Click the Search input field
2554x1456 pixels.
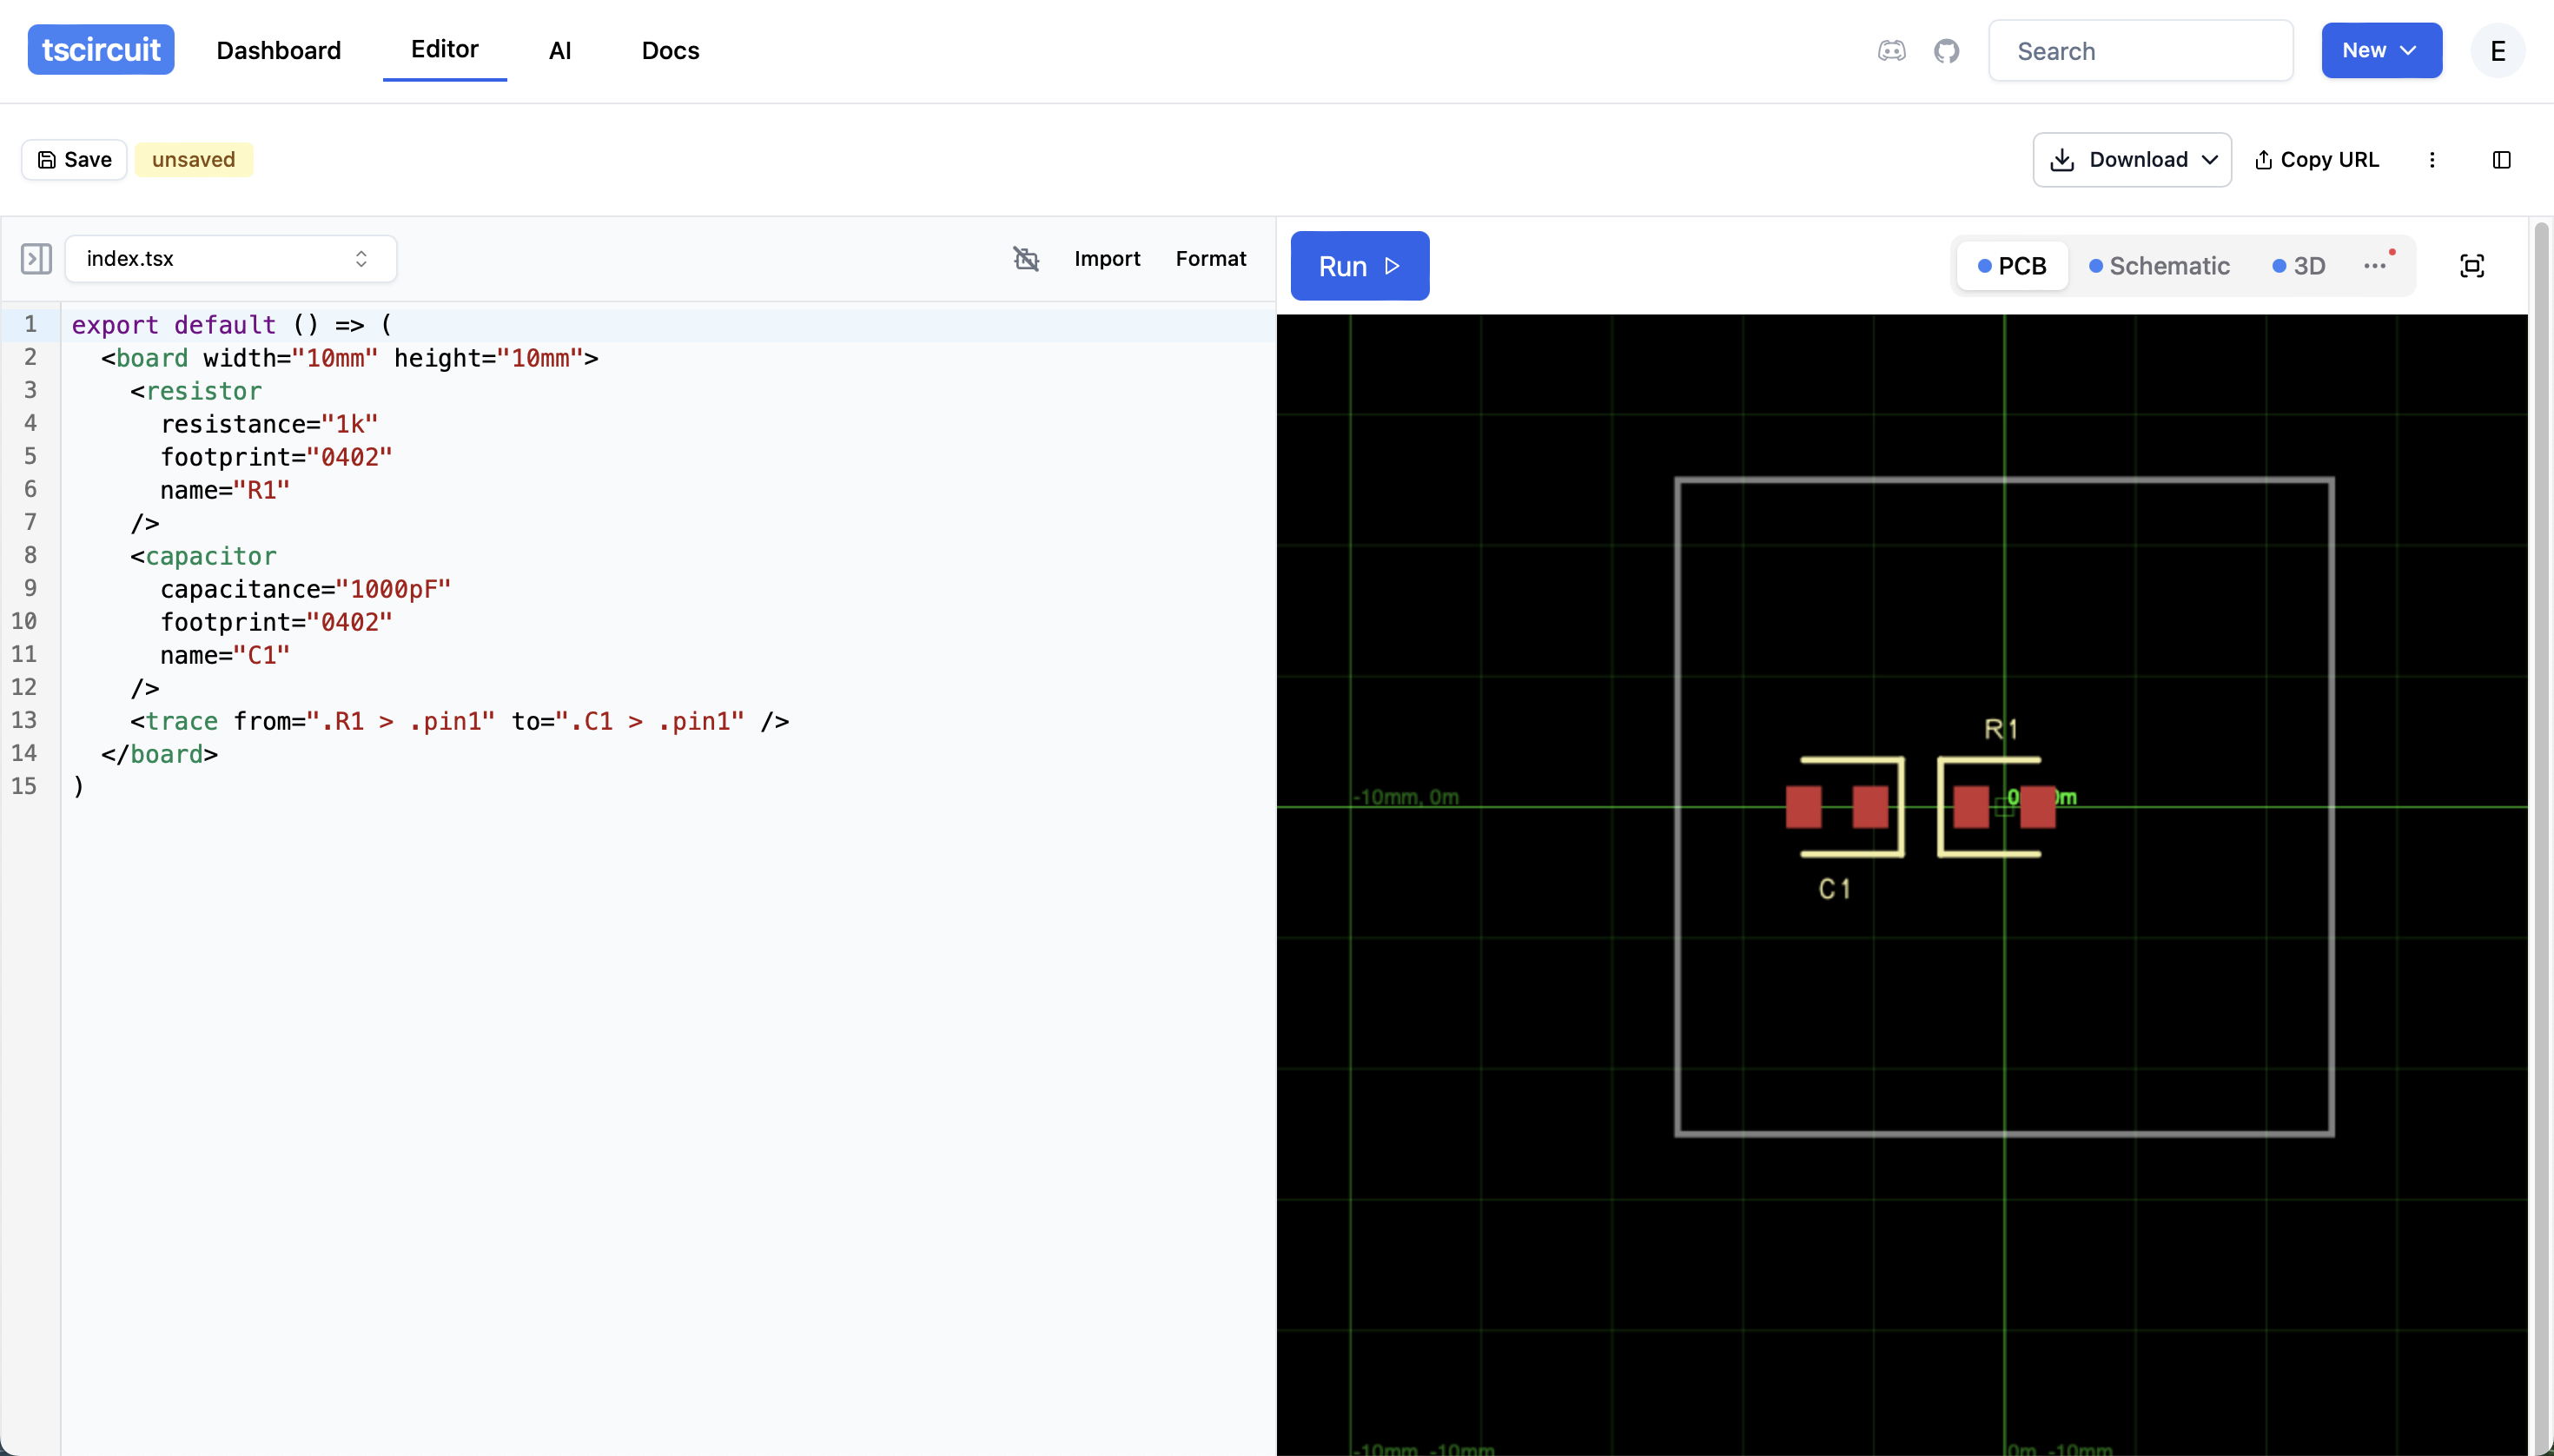(2140, 51)
